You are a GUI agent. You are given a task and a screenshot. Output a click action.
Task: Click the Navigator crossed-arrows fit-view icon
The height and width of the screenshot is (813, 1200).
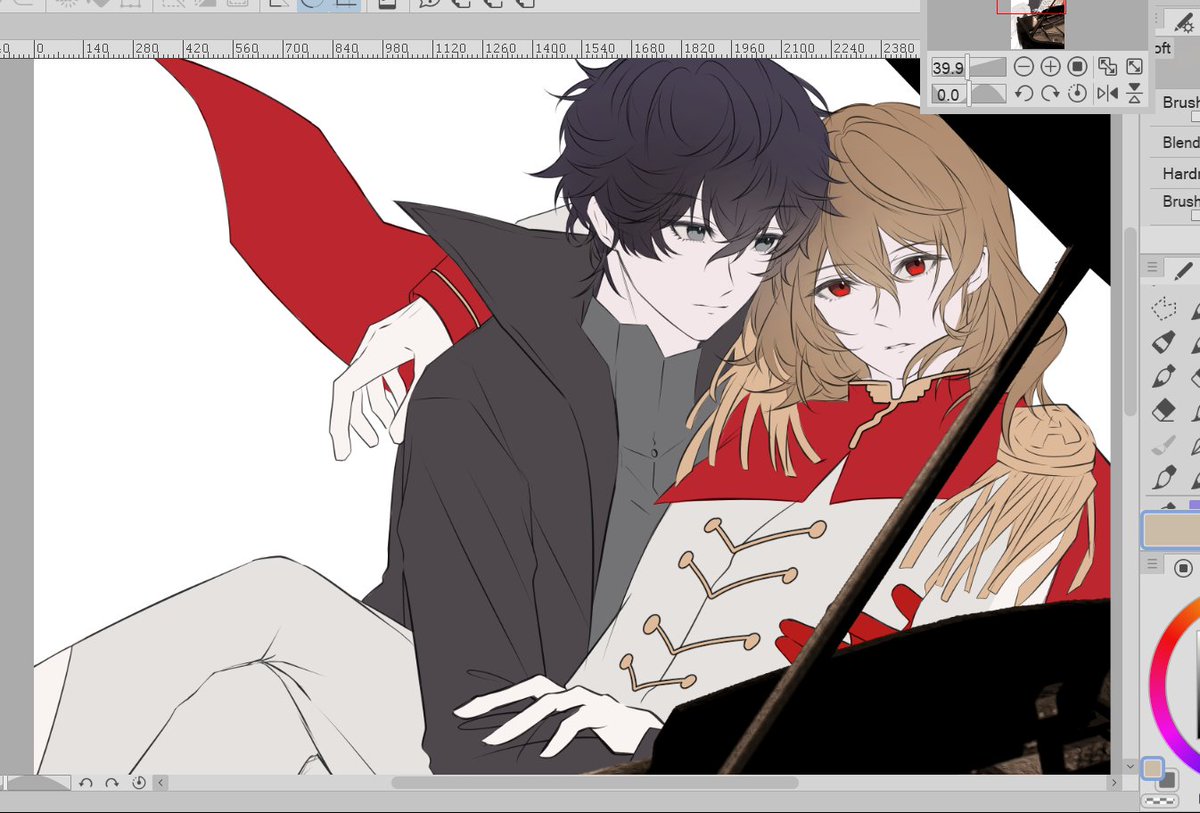[x=1107, y=67]
